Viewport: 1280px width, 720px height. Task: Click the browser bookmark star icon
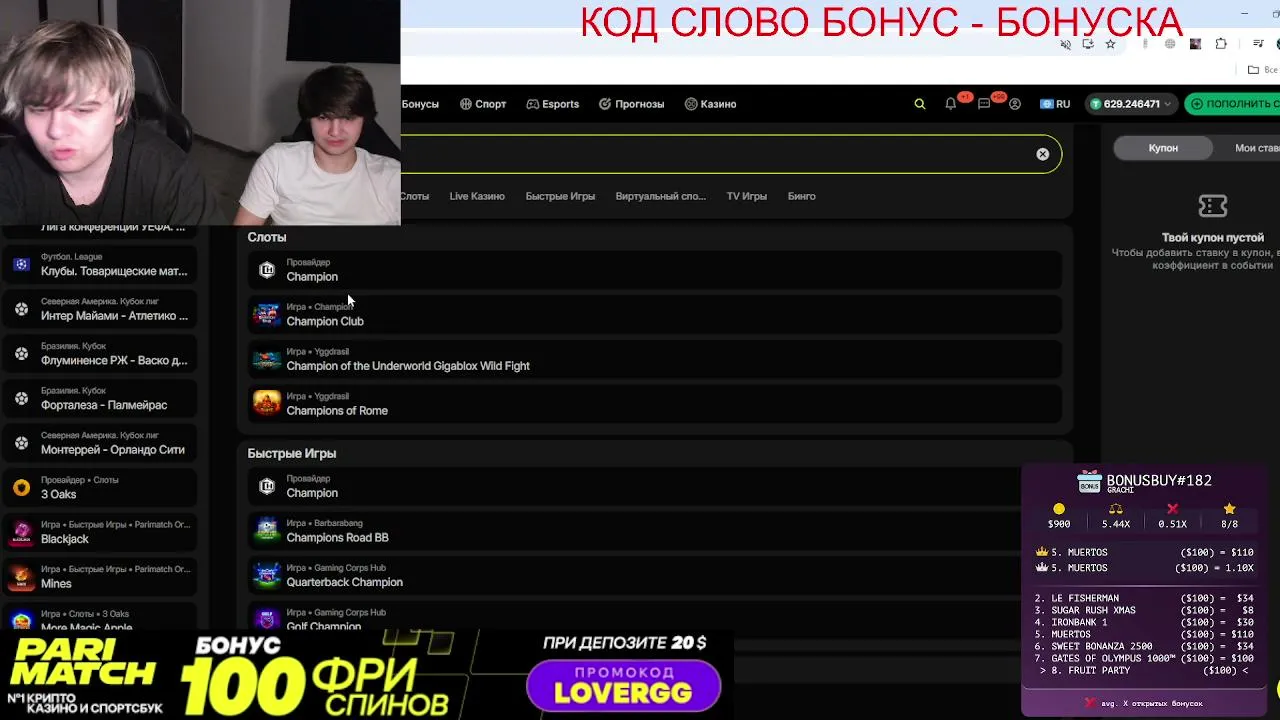(1110, 44)
